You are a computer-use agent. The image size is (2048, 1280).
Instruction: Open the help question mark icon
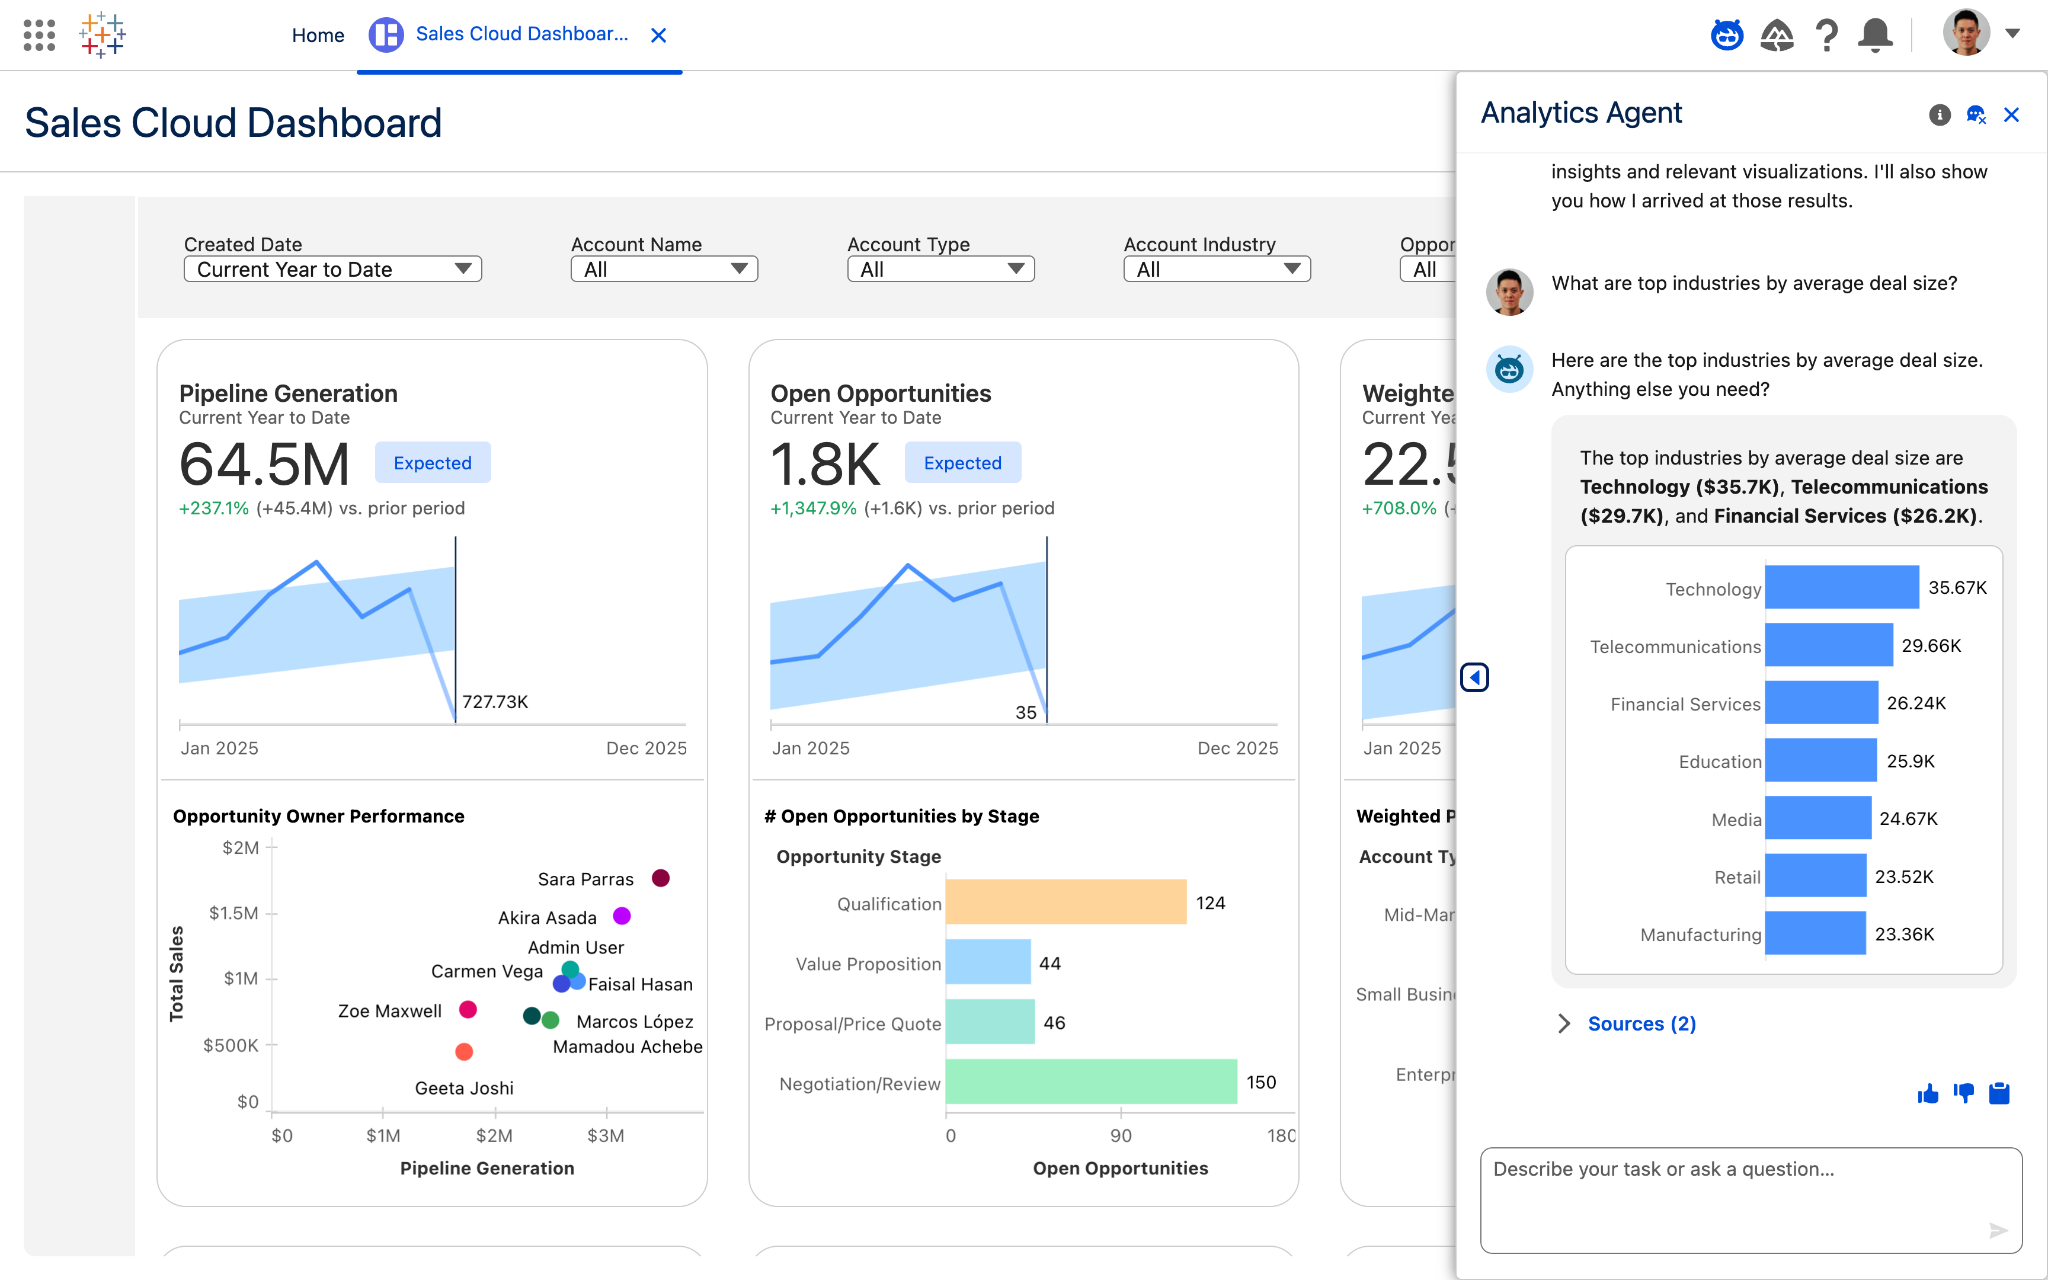1827,35
